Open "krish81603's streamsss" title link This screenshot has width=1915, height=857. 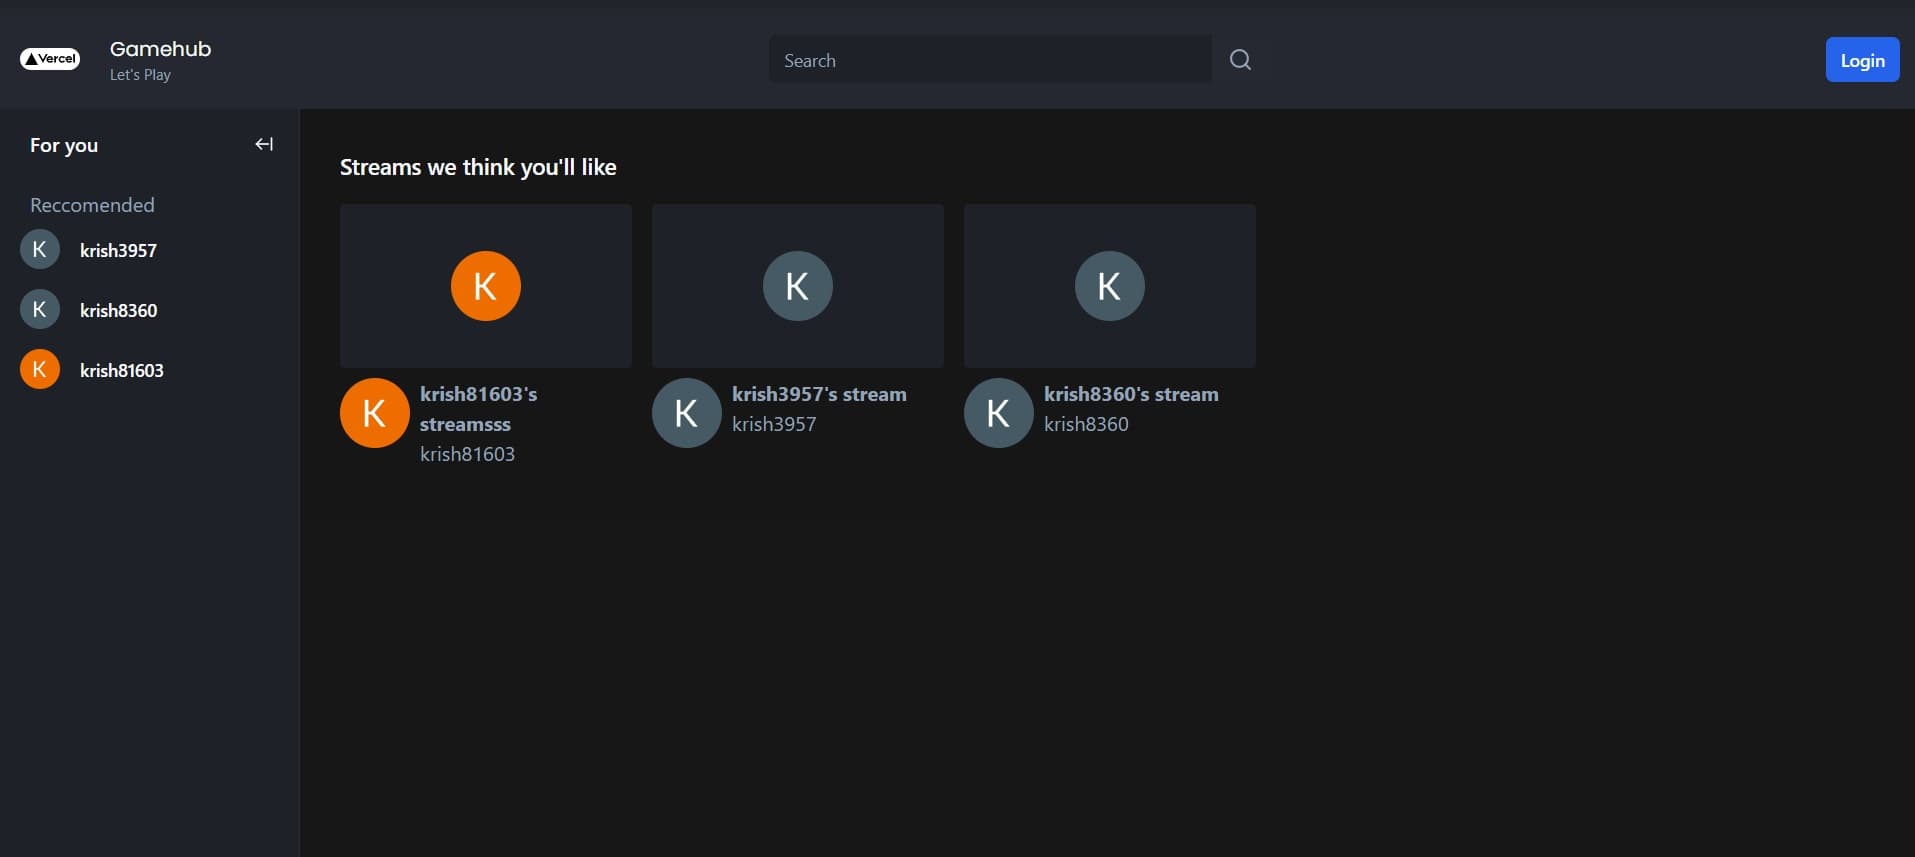478,409
